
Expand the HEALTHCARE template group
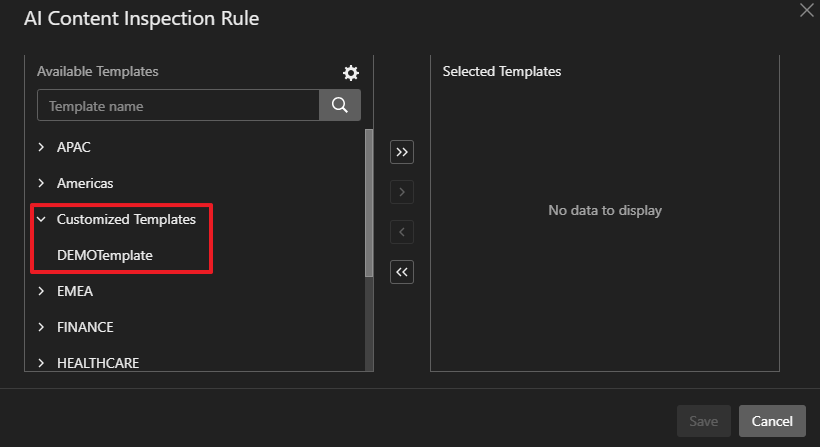click(x=42, y=363)
